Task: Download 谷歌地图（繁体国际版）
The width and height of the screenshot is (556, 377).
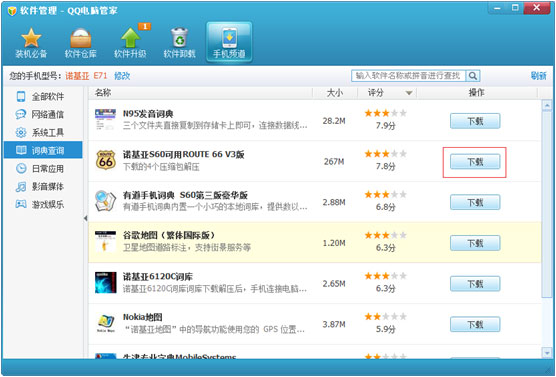Action: pyautogui.click(x=475, y=243)
